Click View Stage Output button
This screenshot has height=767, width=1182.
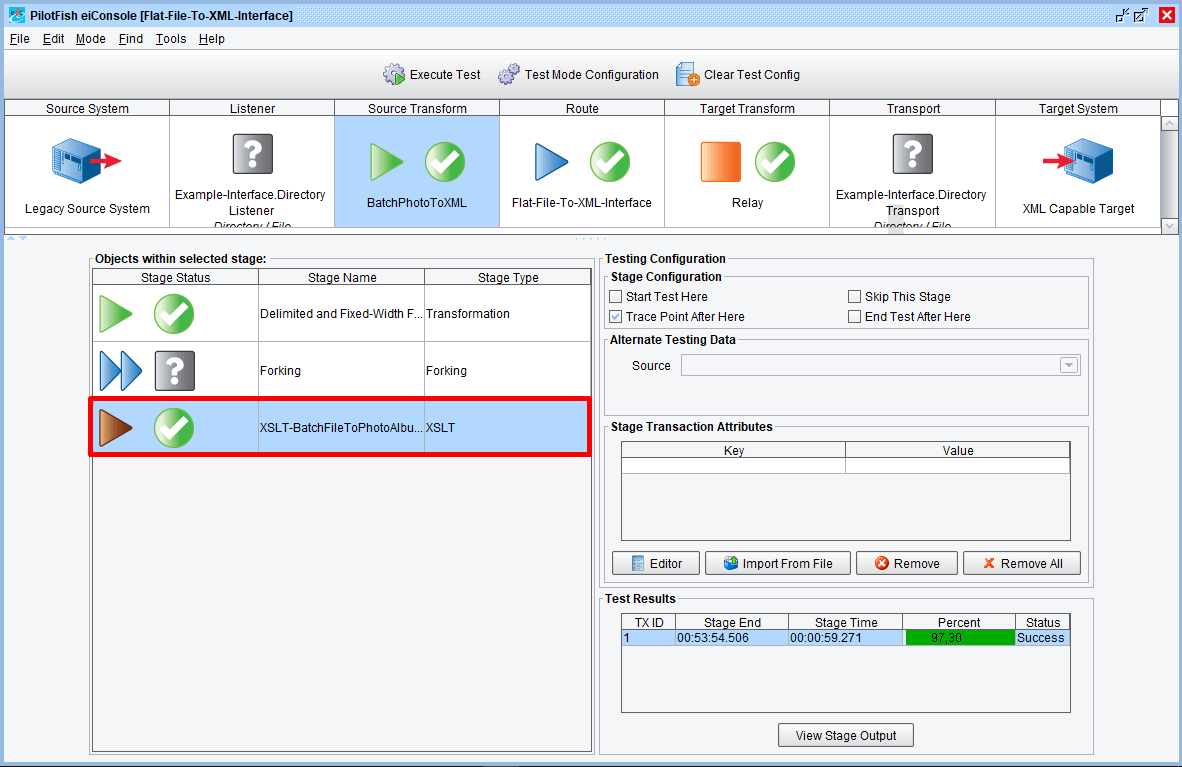click(846, 735)
